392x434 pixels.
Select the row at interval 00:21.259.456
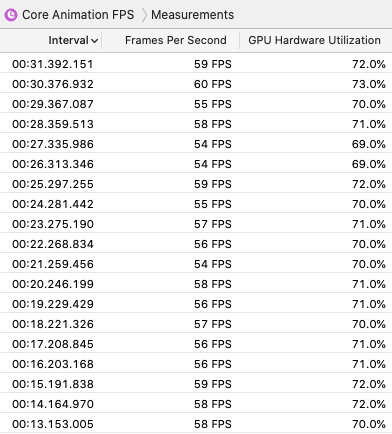[x=196, y=264]
